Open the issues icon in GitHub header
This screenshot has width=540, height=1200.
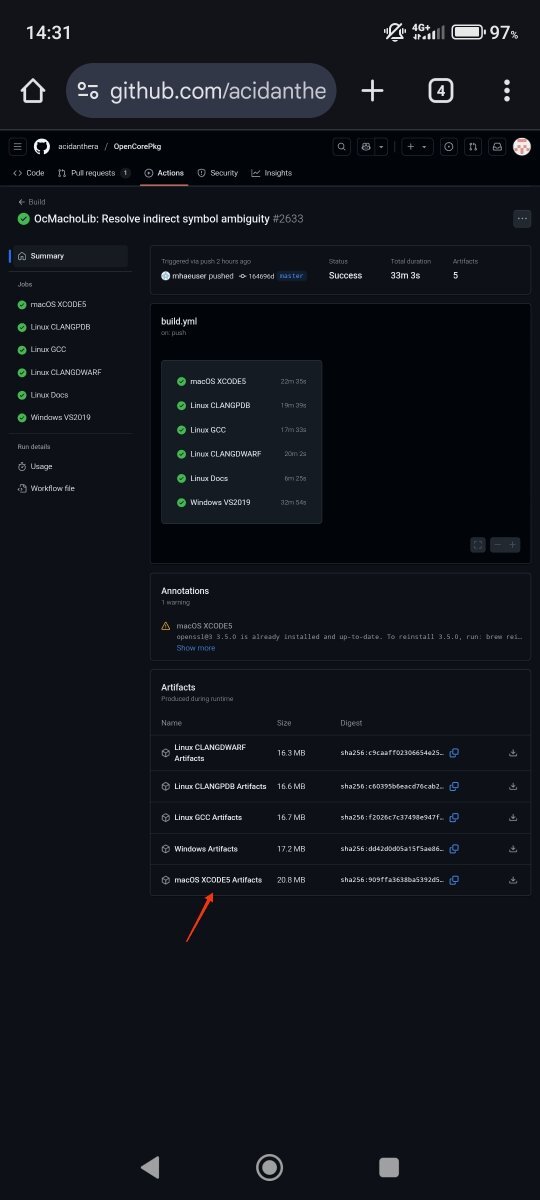(448, 147)
